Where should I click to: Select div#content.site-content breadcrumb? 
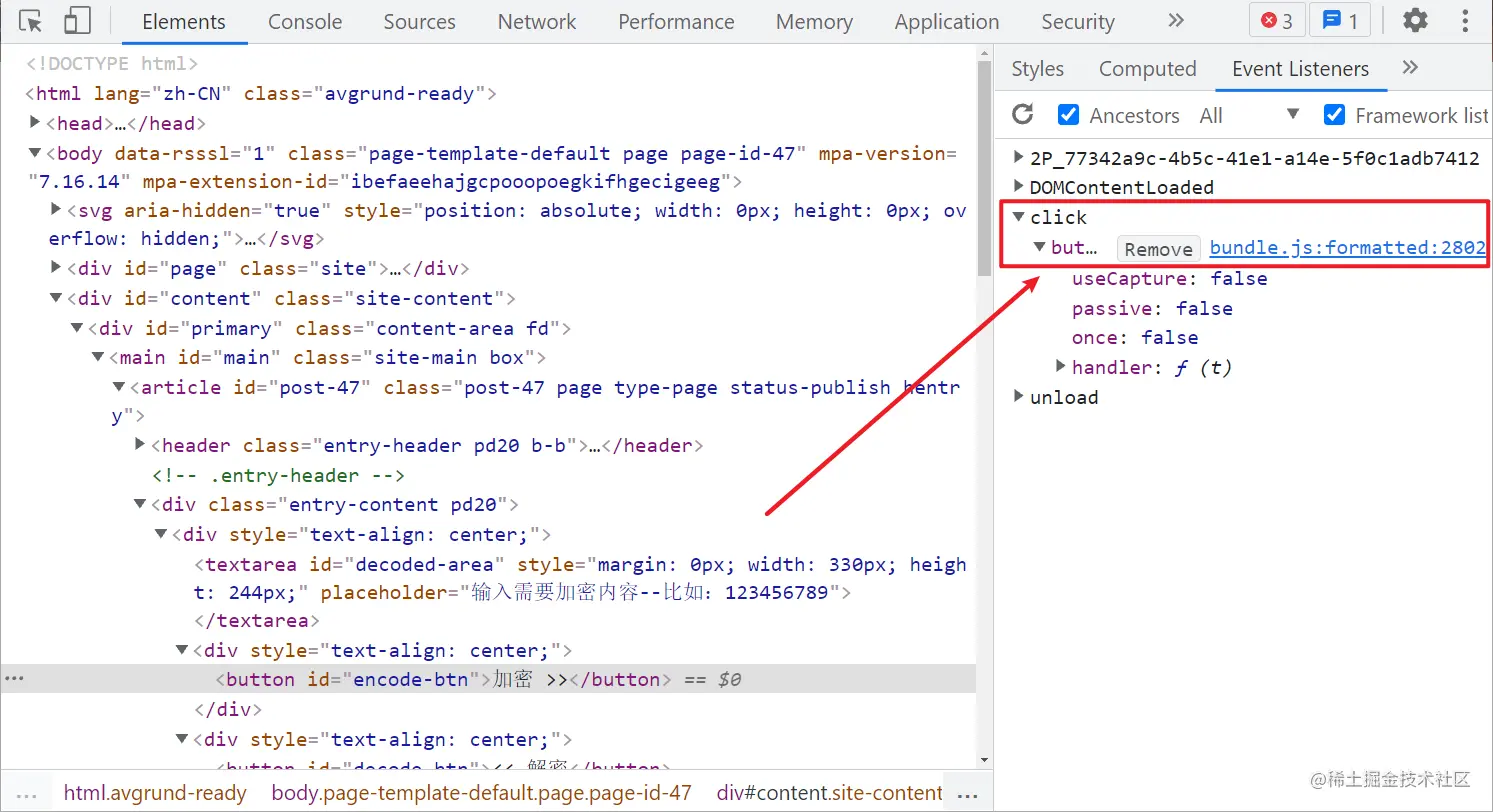tap(829, 794)
